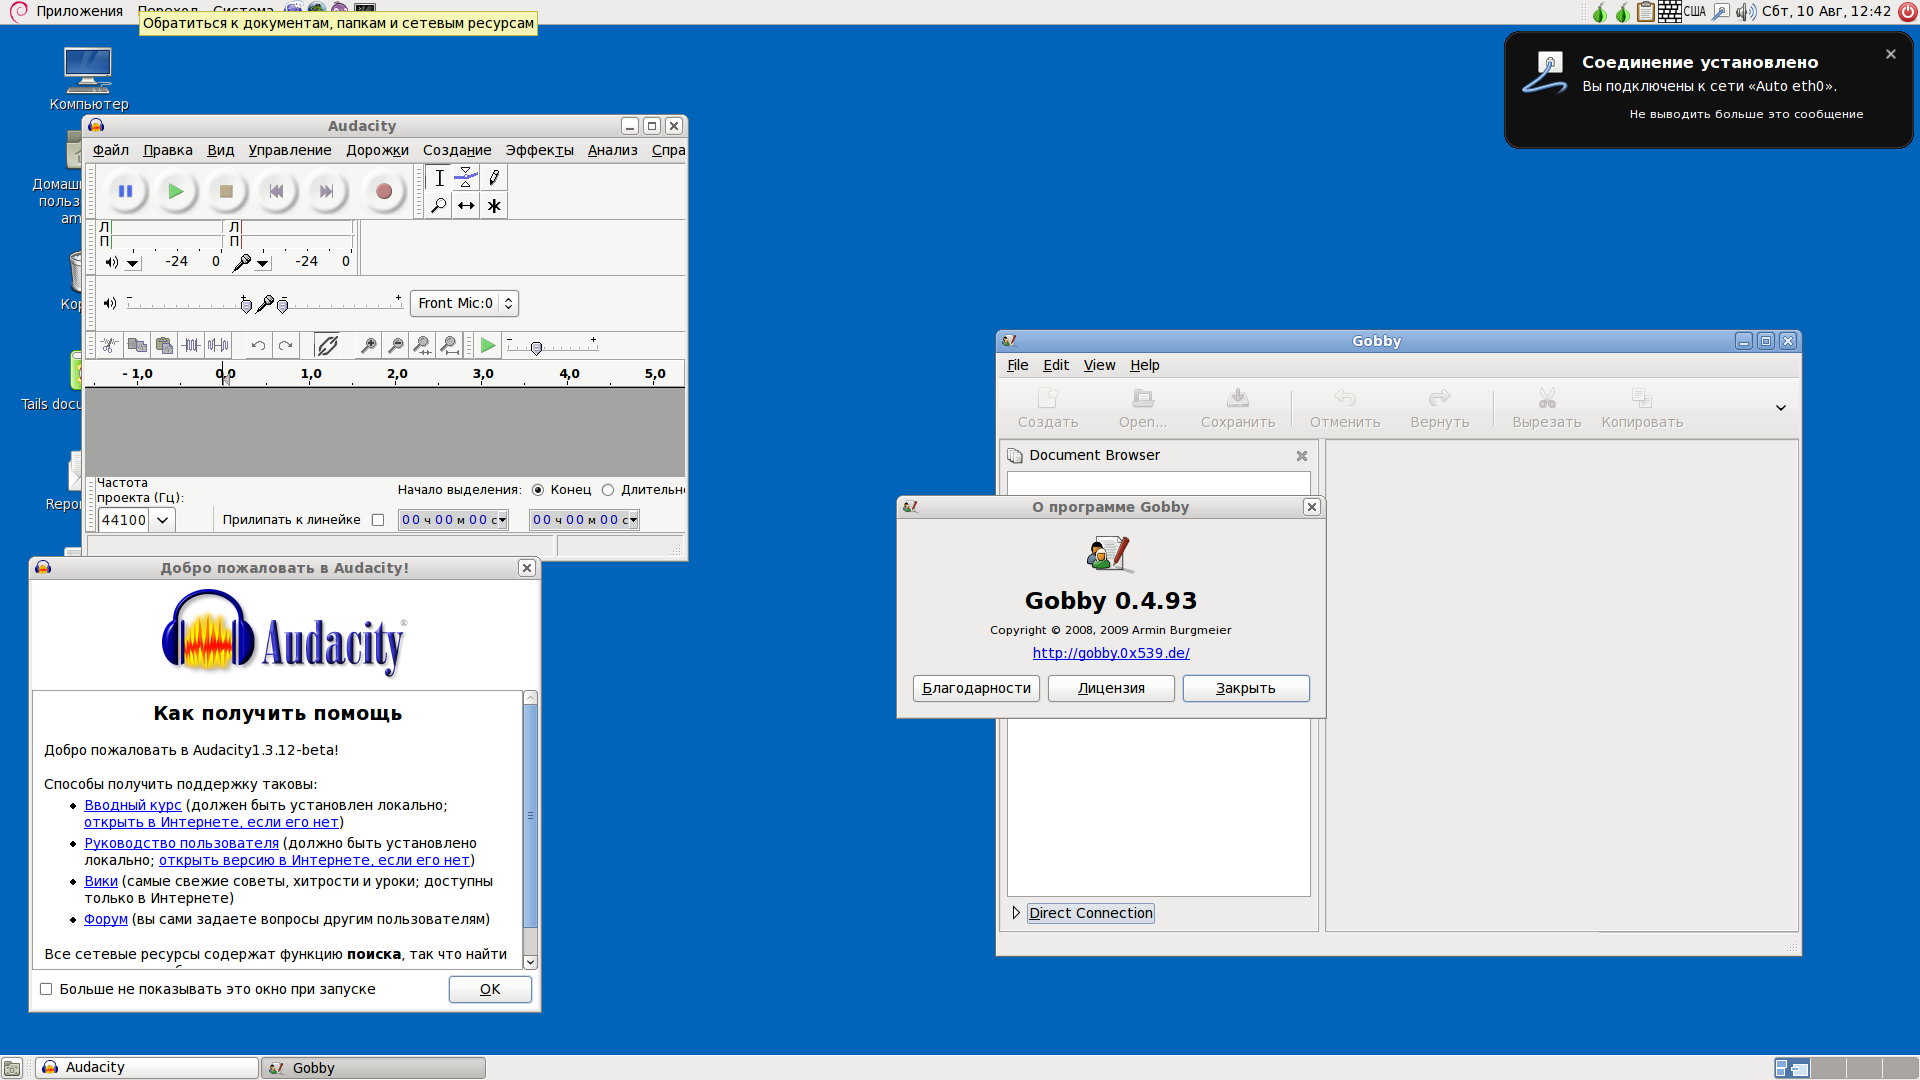Viewport: 1920px width, 1080px height.
Task: Open Руководство пользователя link
Action: (181, 843)
